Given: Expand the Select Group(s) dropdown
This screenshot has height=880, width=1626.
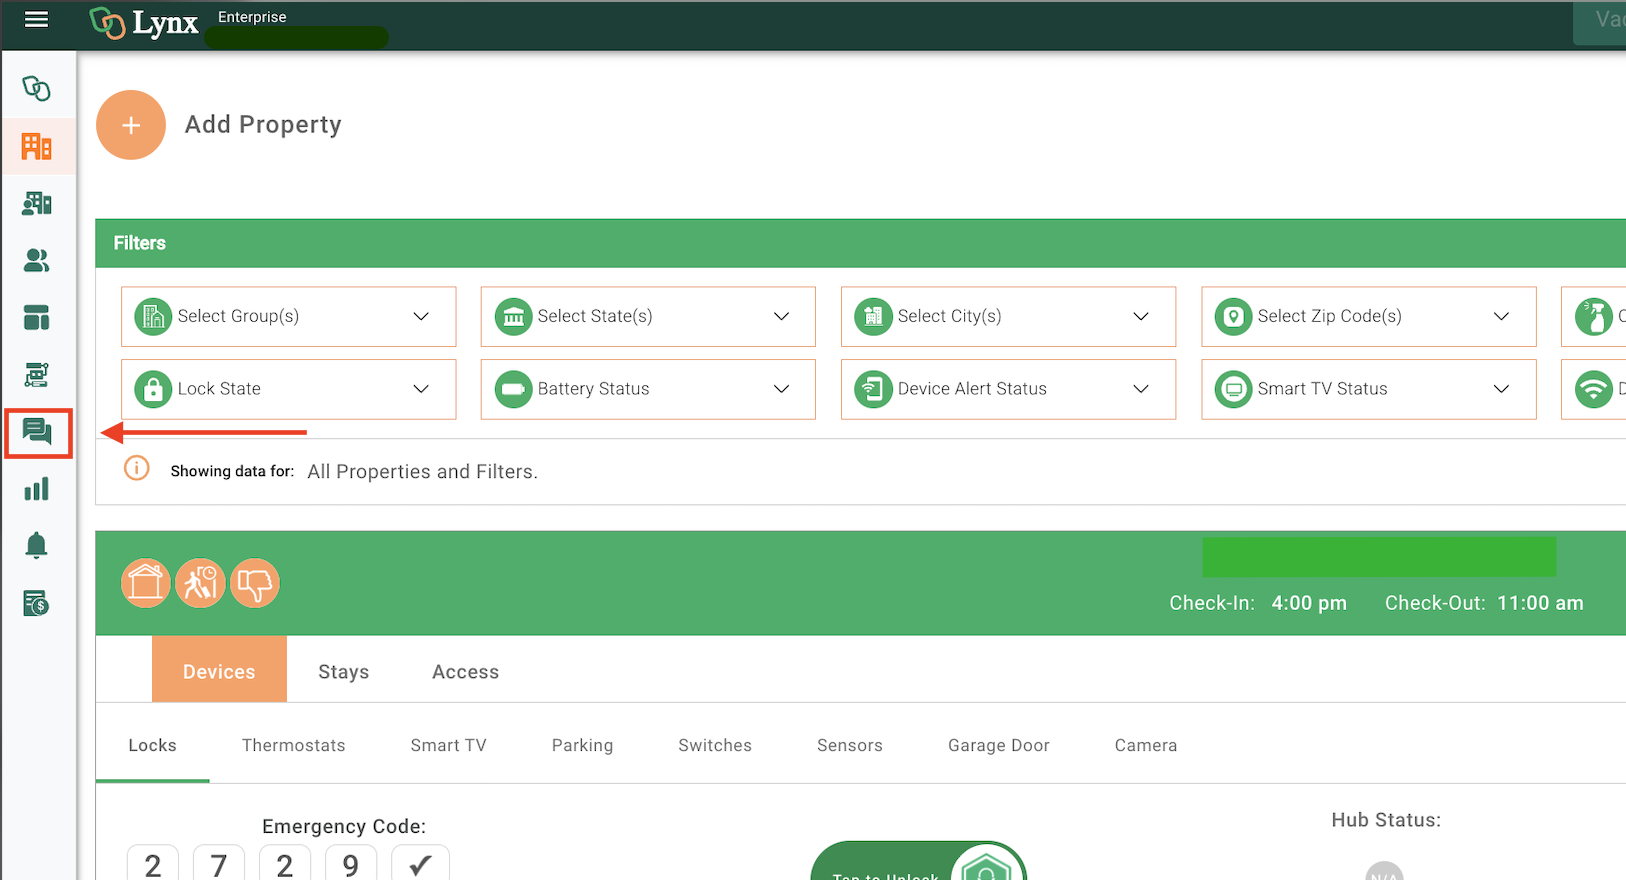Looking at the screenshot, I should (x=289, y=316).
